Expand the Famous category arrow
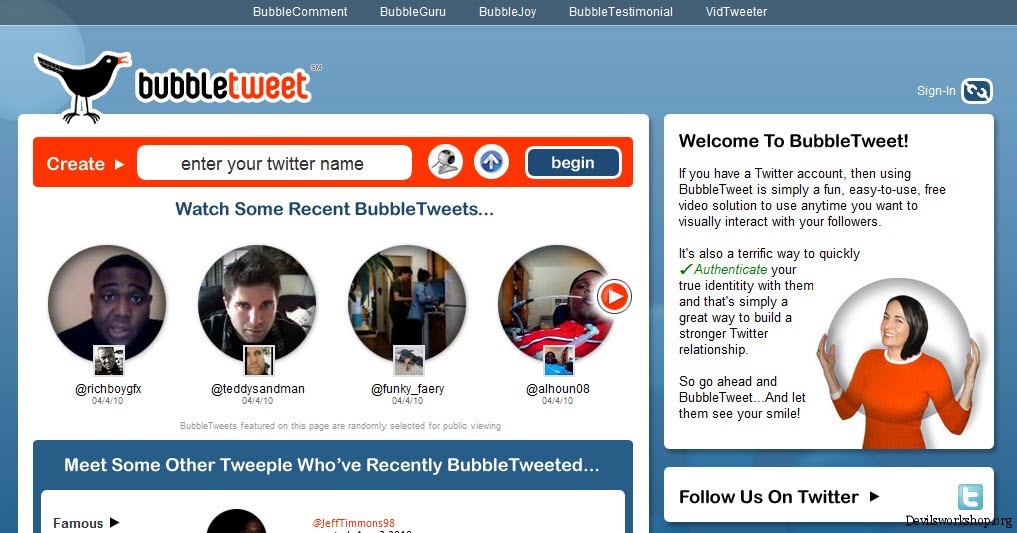 click(115, 522)
